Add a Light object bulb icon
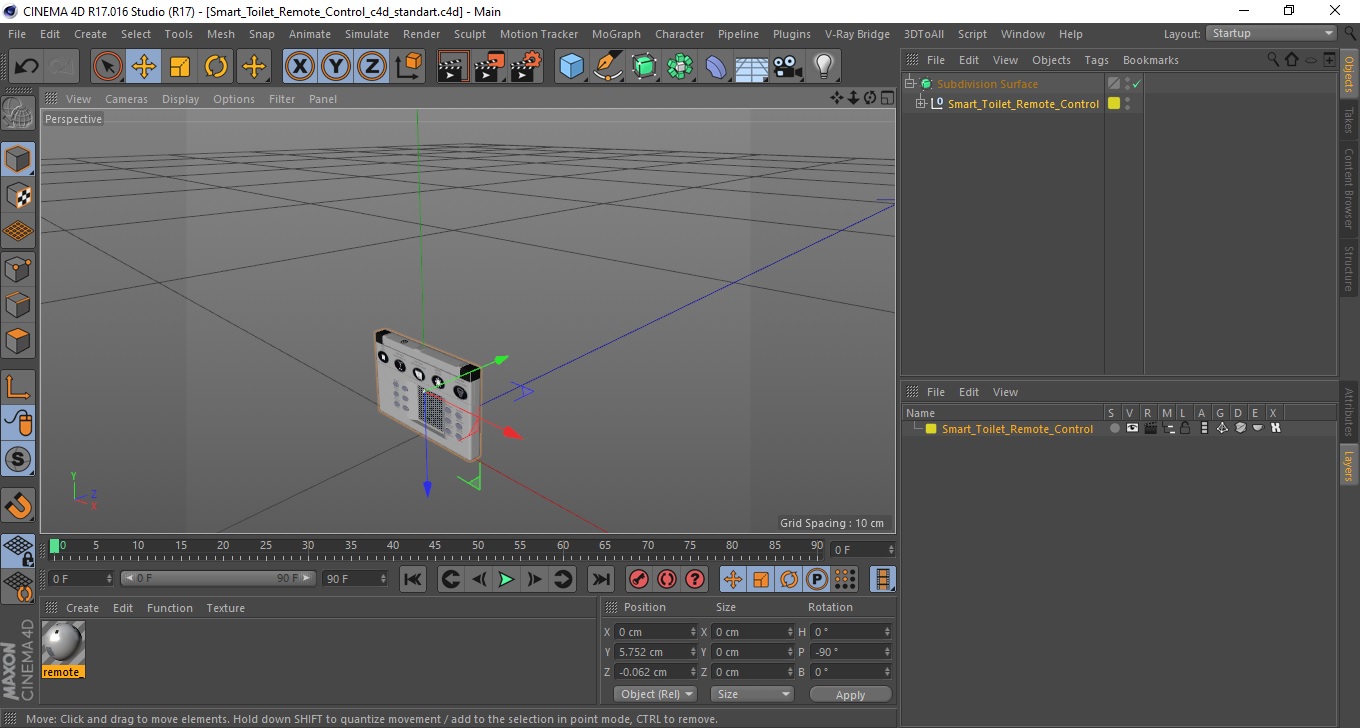Screen dimensions: 1360x728 824,67
